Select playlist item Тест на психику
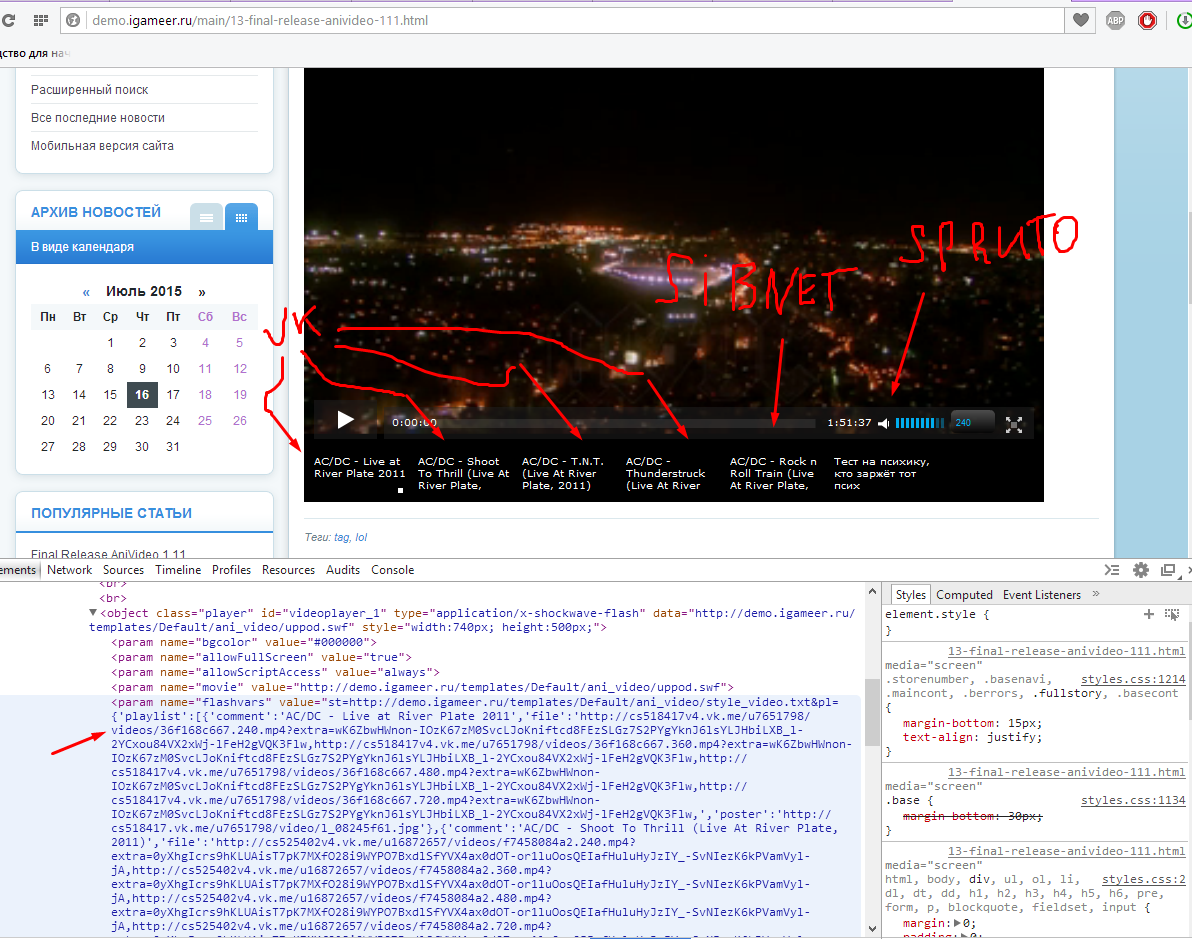1192x939 pixels. point(881,473)
